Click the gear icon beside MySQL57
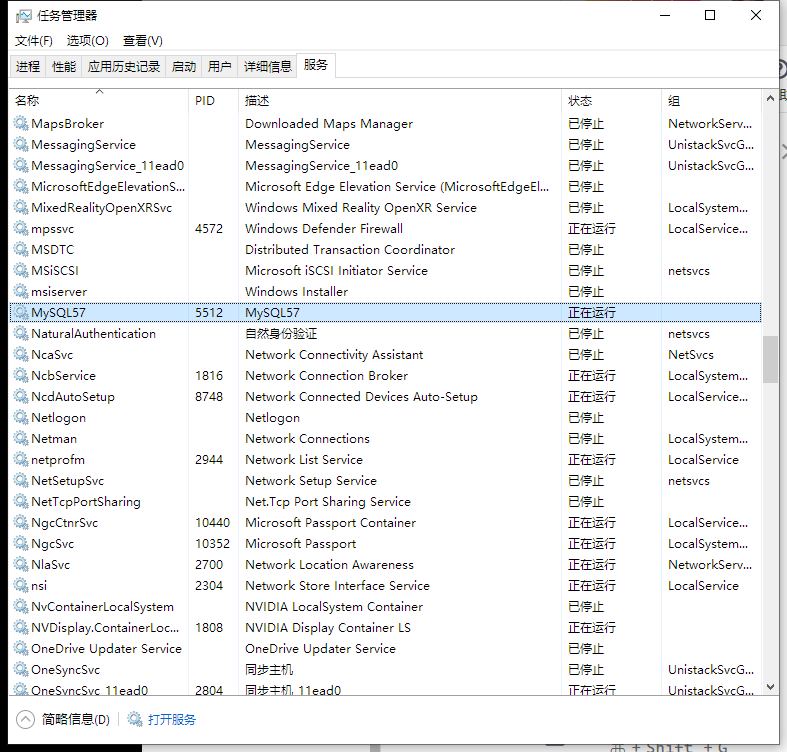Image resolution: width=787 pixels, height=752 pixels. pos(21,312)
